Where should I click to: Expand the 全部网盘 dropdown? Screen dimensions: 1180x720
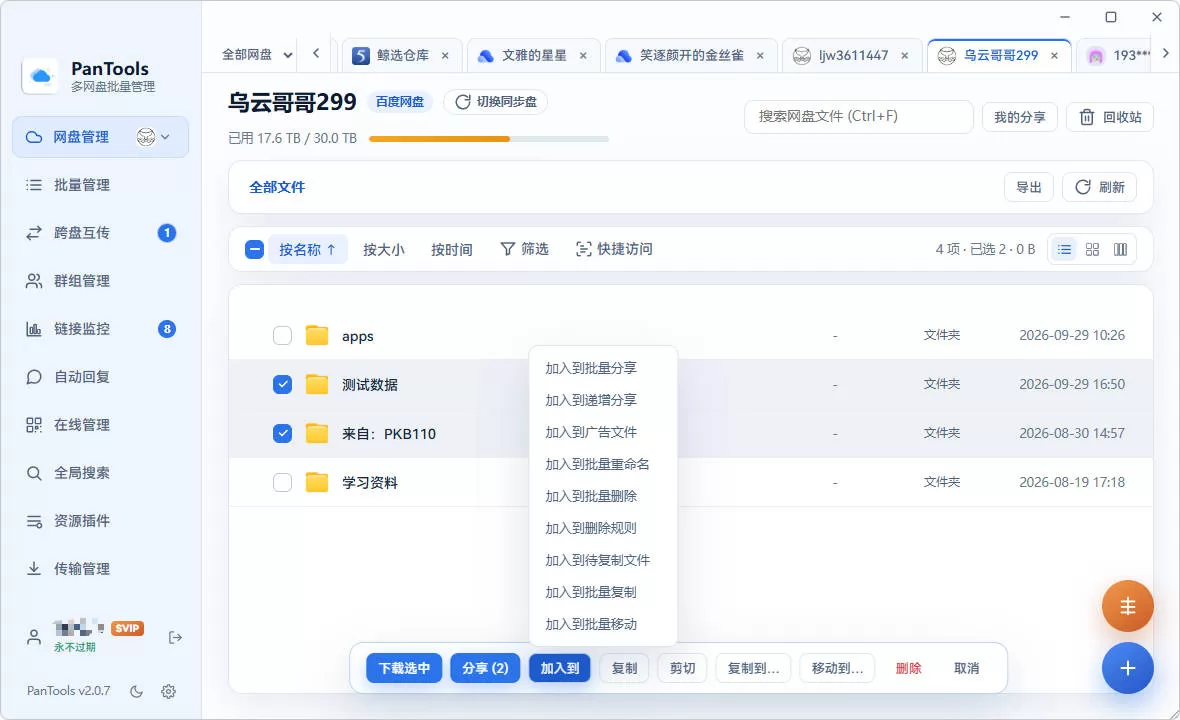click(x=257, y=55)
